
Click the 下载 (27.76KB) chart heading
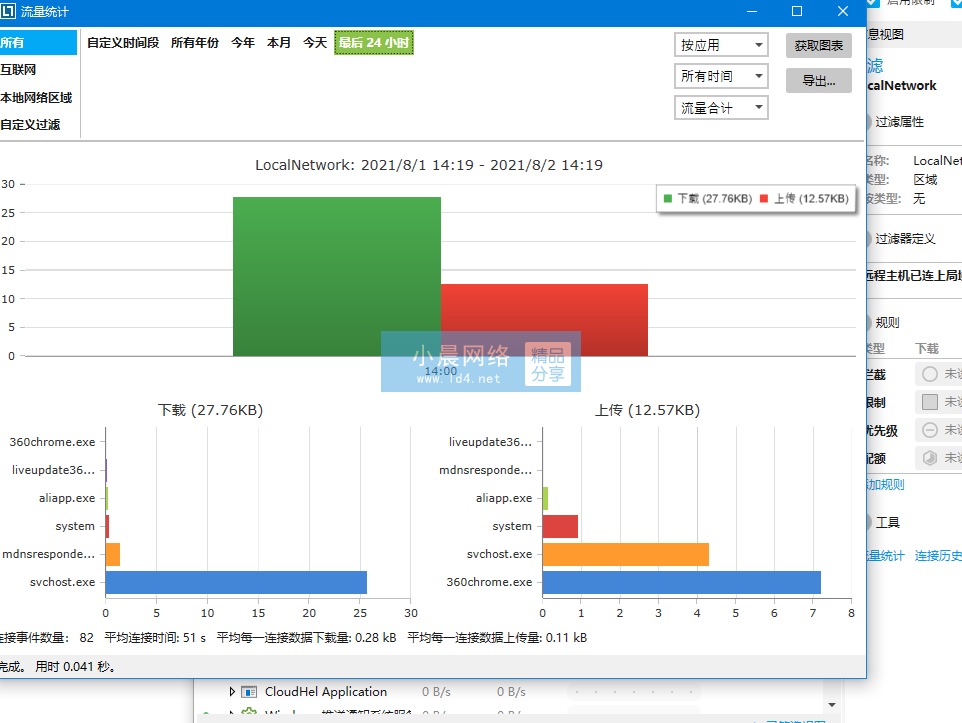click(x=210, y=410)
